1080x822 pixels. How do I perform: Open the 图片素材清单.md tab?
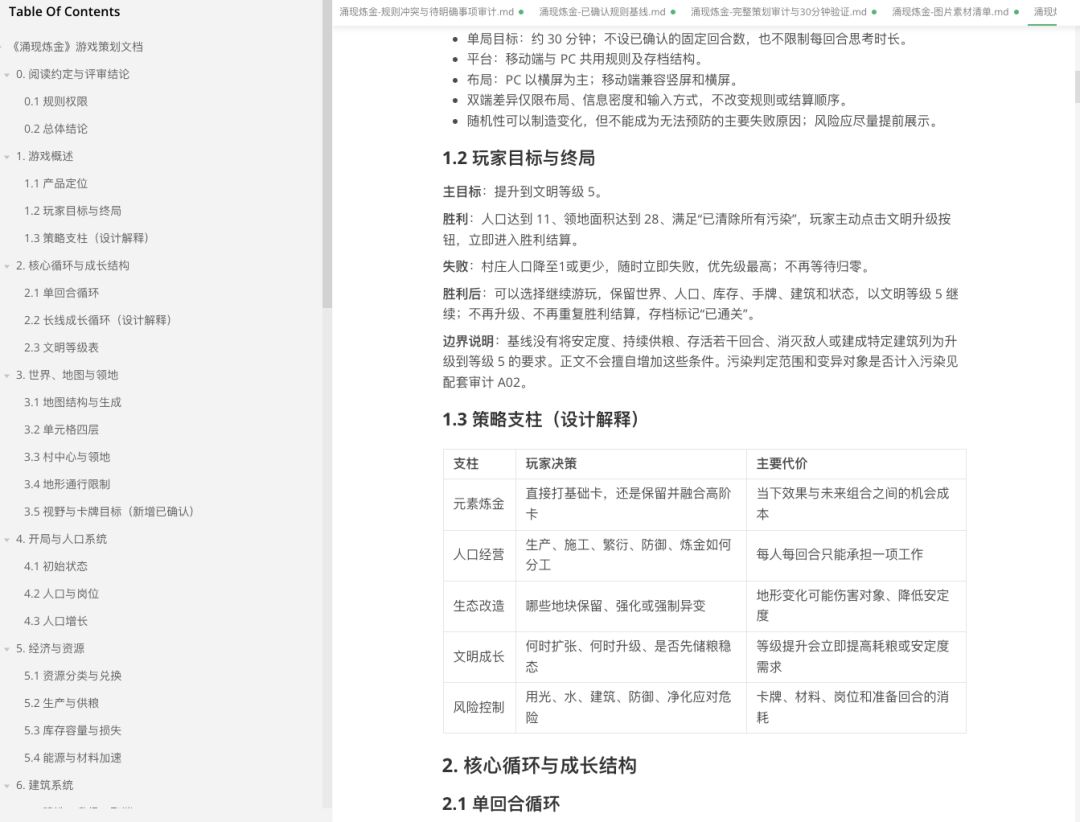coord(950,12)
